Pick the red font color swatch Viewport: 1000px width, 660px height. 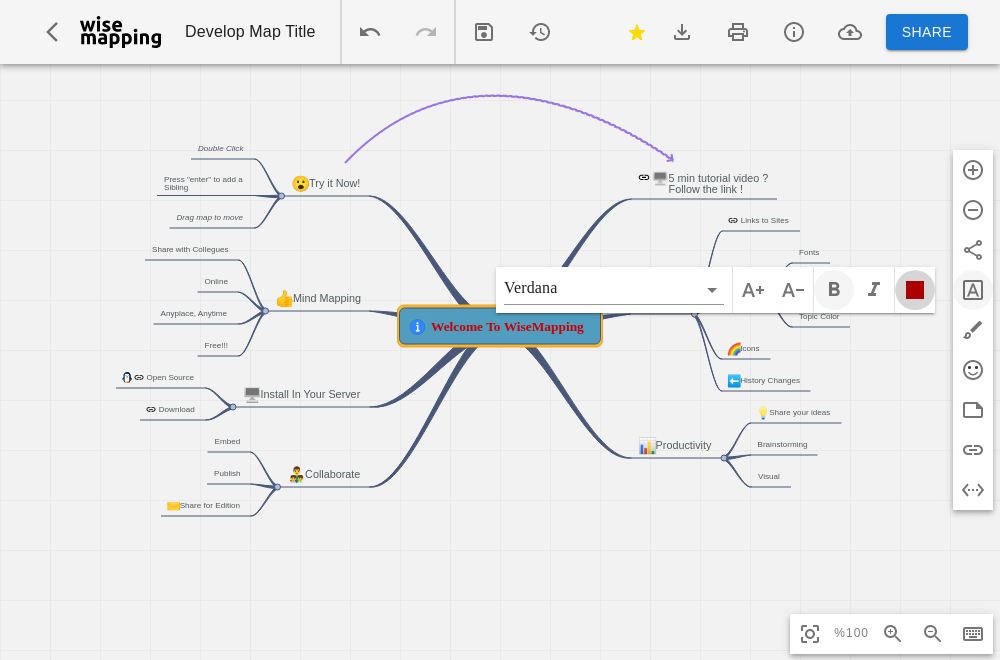point(915,290)
